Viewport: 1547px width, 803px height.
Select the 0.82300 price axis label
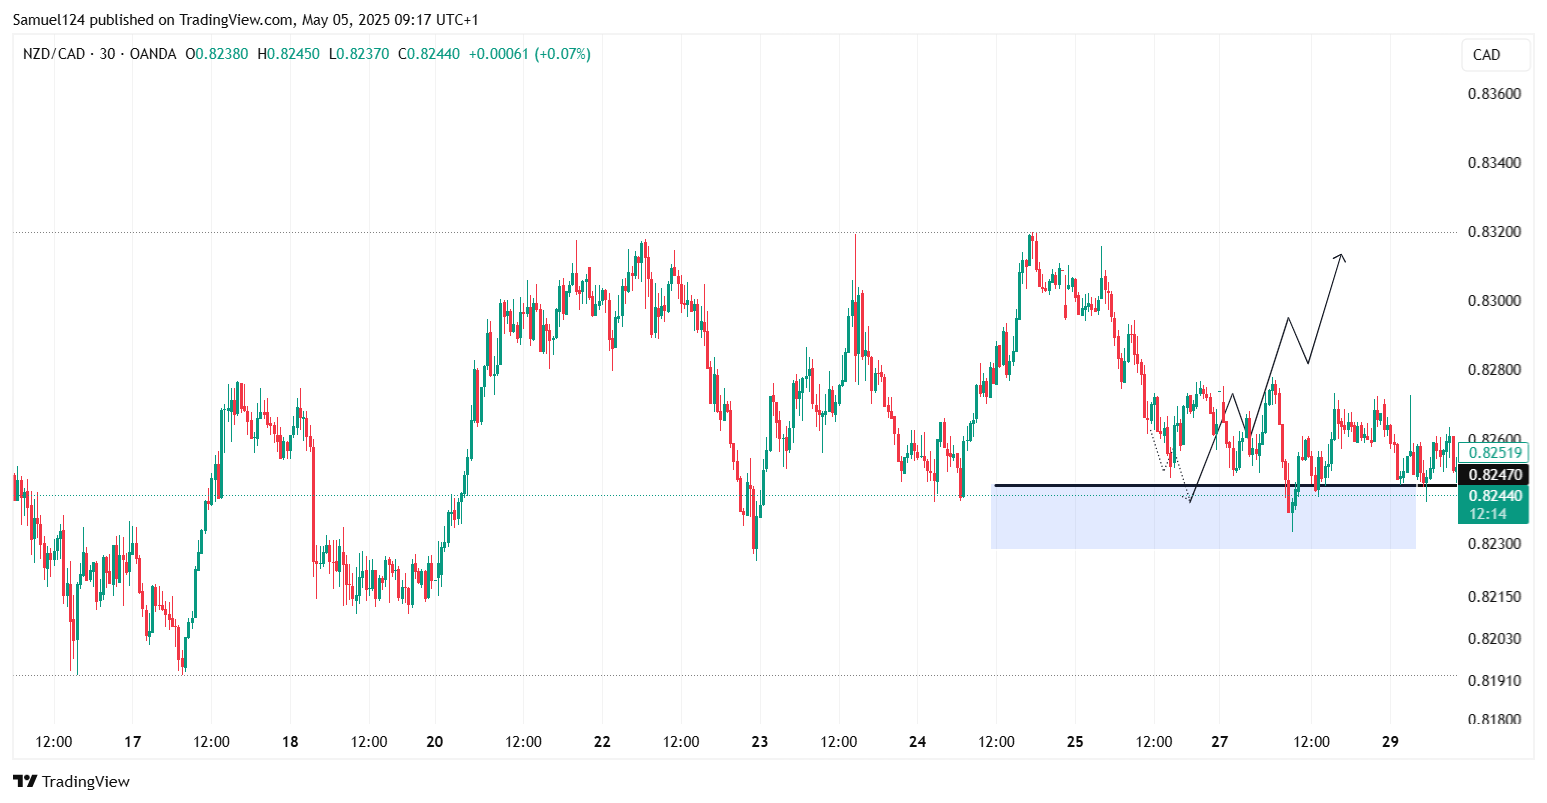tap(1494, 544)
